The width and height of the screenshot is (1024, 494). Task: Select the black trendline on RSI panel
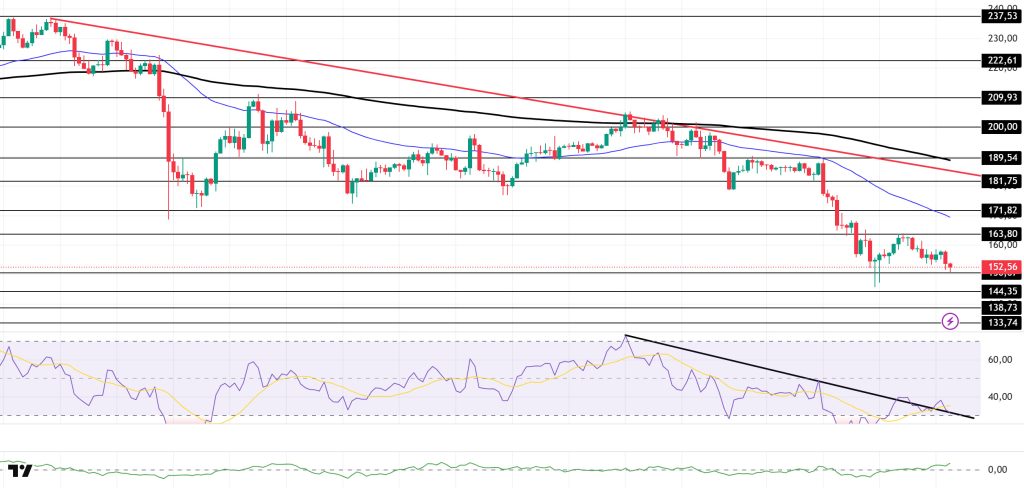(800, 380)
